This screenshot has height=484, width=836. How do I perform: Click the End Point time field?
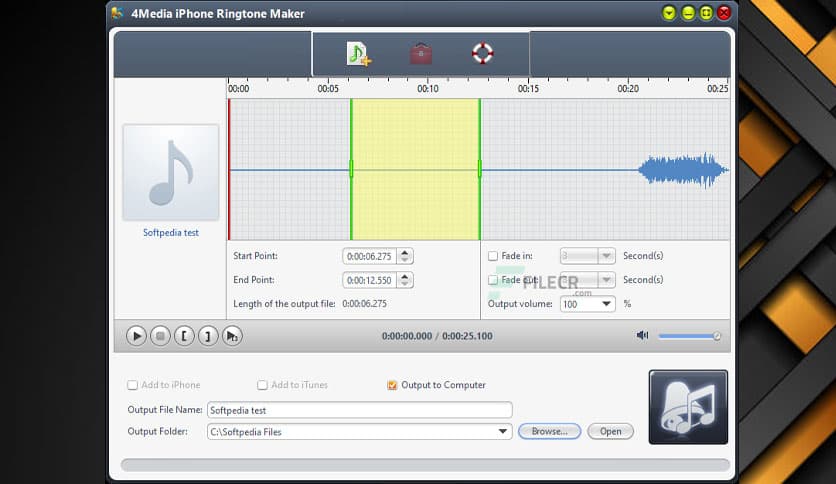point(370,280)
